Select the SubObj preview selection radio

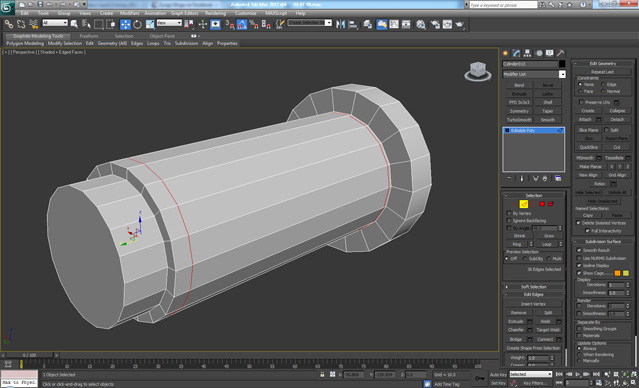click(525, 259)
